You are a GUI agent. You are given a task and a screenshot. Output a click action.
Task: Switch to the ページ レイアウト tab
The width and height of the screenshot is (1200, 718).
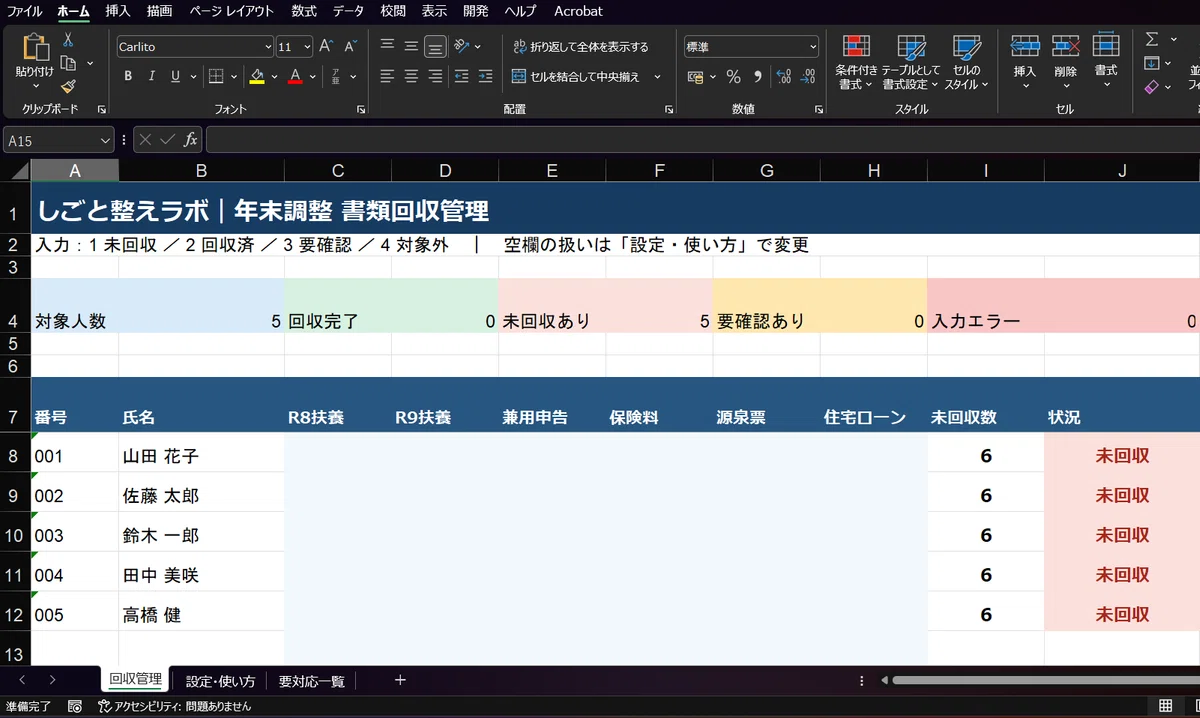coord(231,11)
